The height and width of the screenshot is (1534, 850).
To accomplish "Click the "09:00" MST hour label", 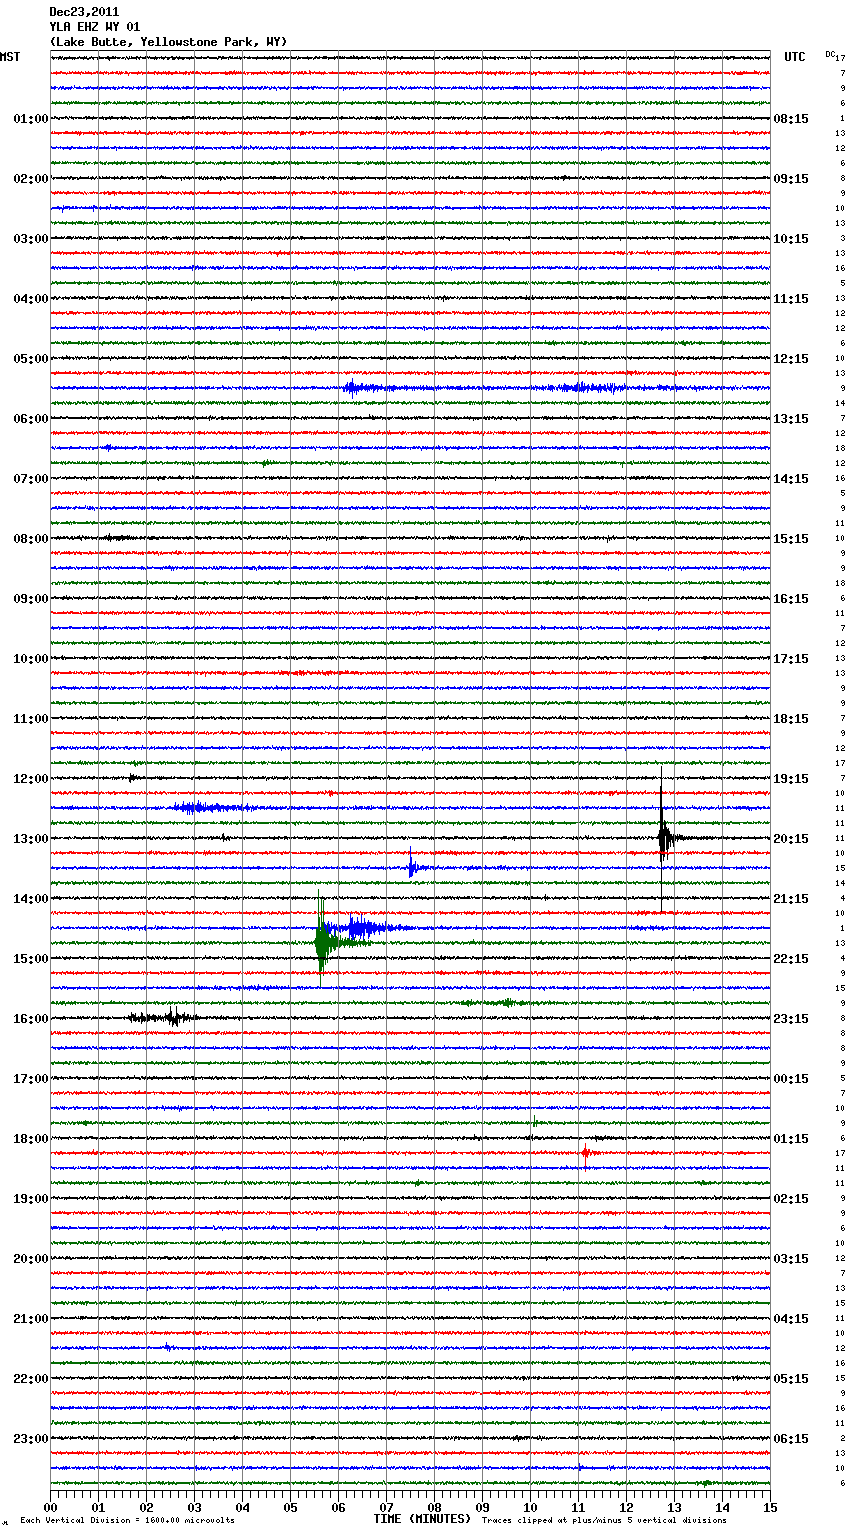I will pos(31,599).
